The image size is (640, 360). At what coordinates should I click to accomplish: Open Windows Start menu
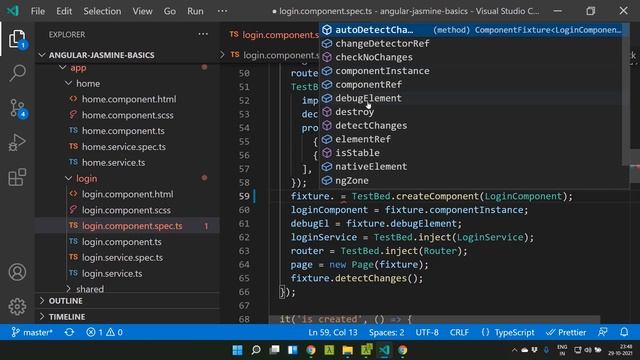coord(237,350)
